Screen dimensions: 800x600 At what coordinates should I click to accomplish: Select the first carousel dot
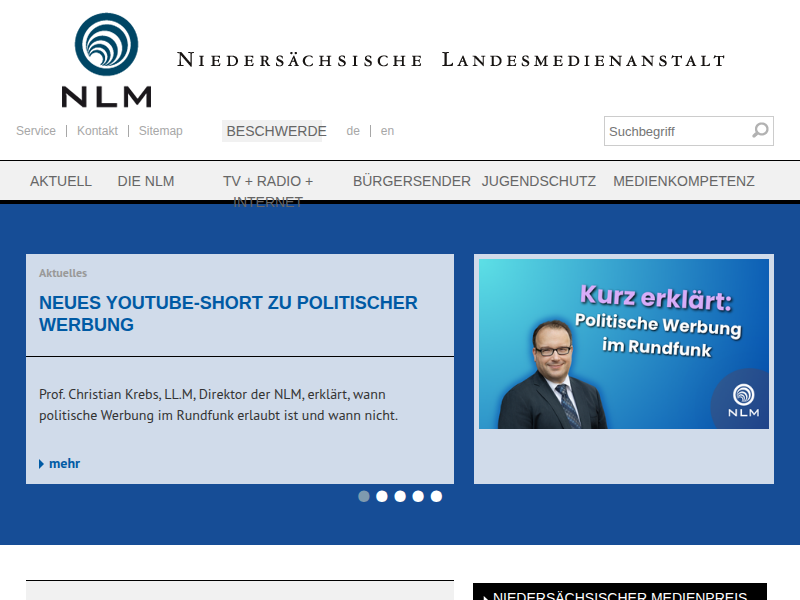[364, 496]
